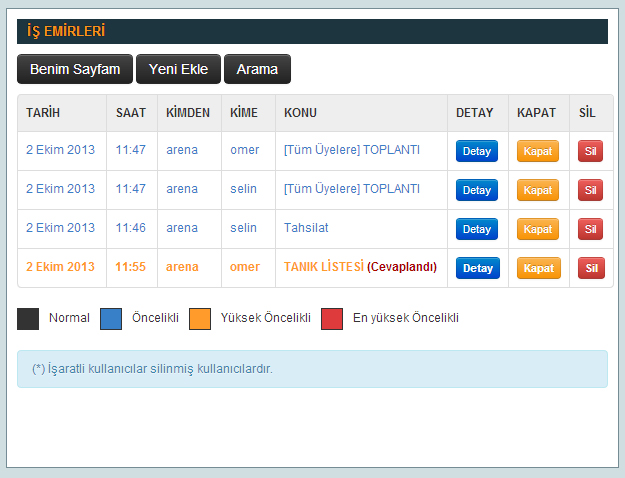Open the TANIK LİSTESİ subject link
This screenshot has width=625, height=478.
[x=323, y=267]
